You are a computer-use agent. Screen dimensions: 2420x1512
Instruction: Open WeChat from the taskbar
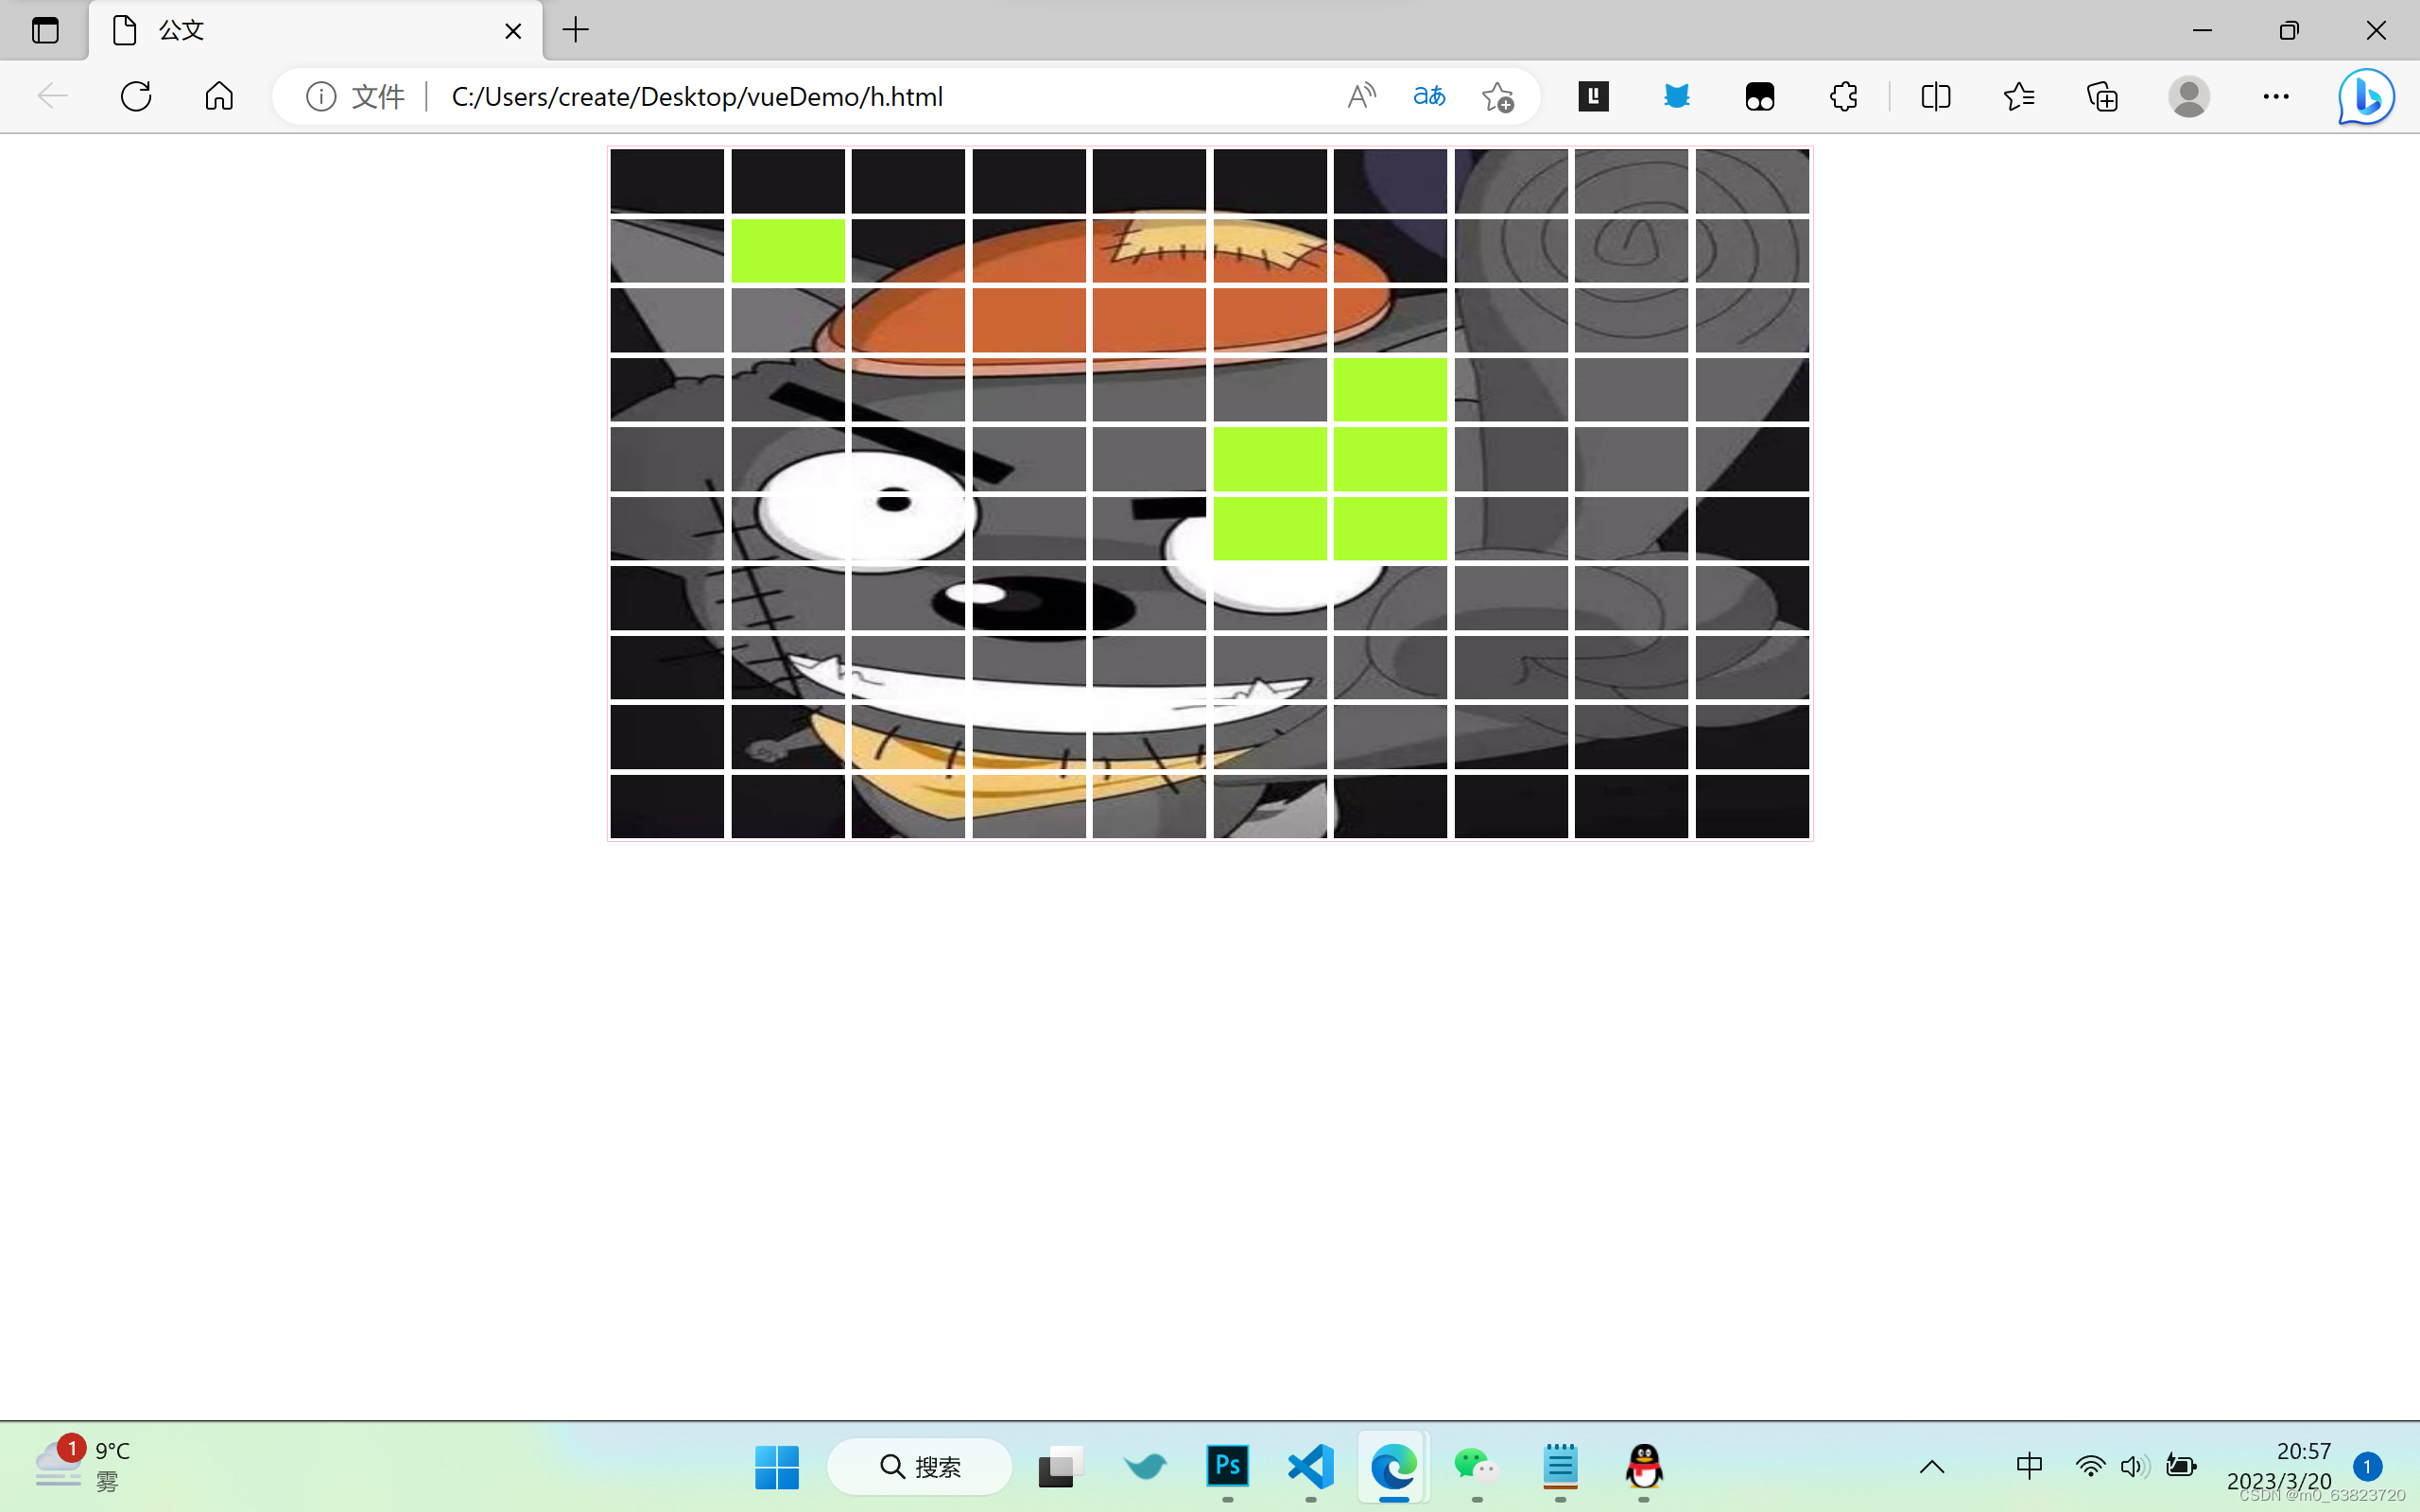click(1477, 1467)
